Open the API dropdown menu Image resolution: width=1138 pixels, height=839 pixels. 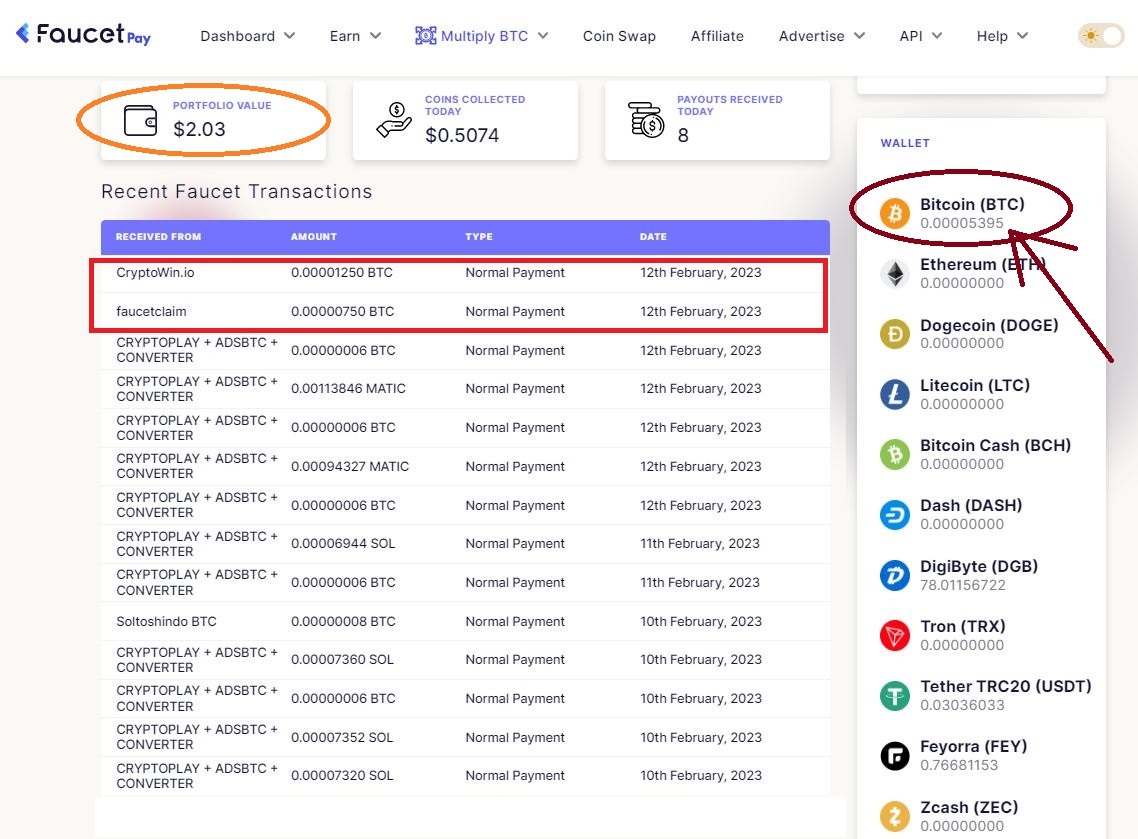(x=920, y=36)
